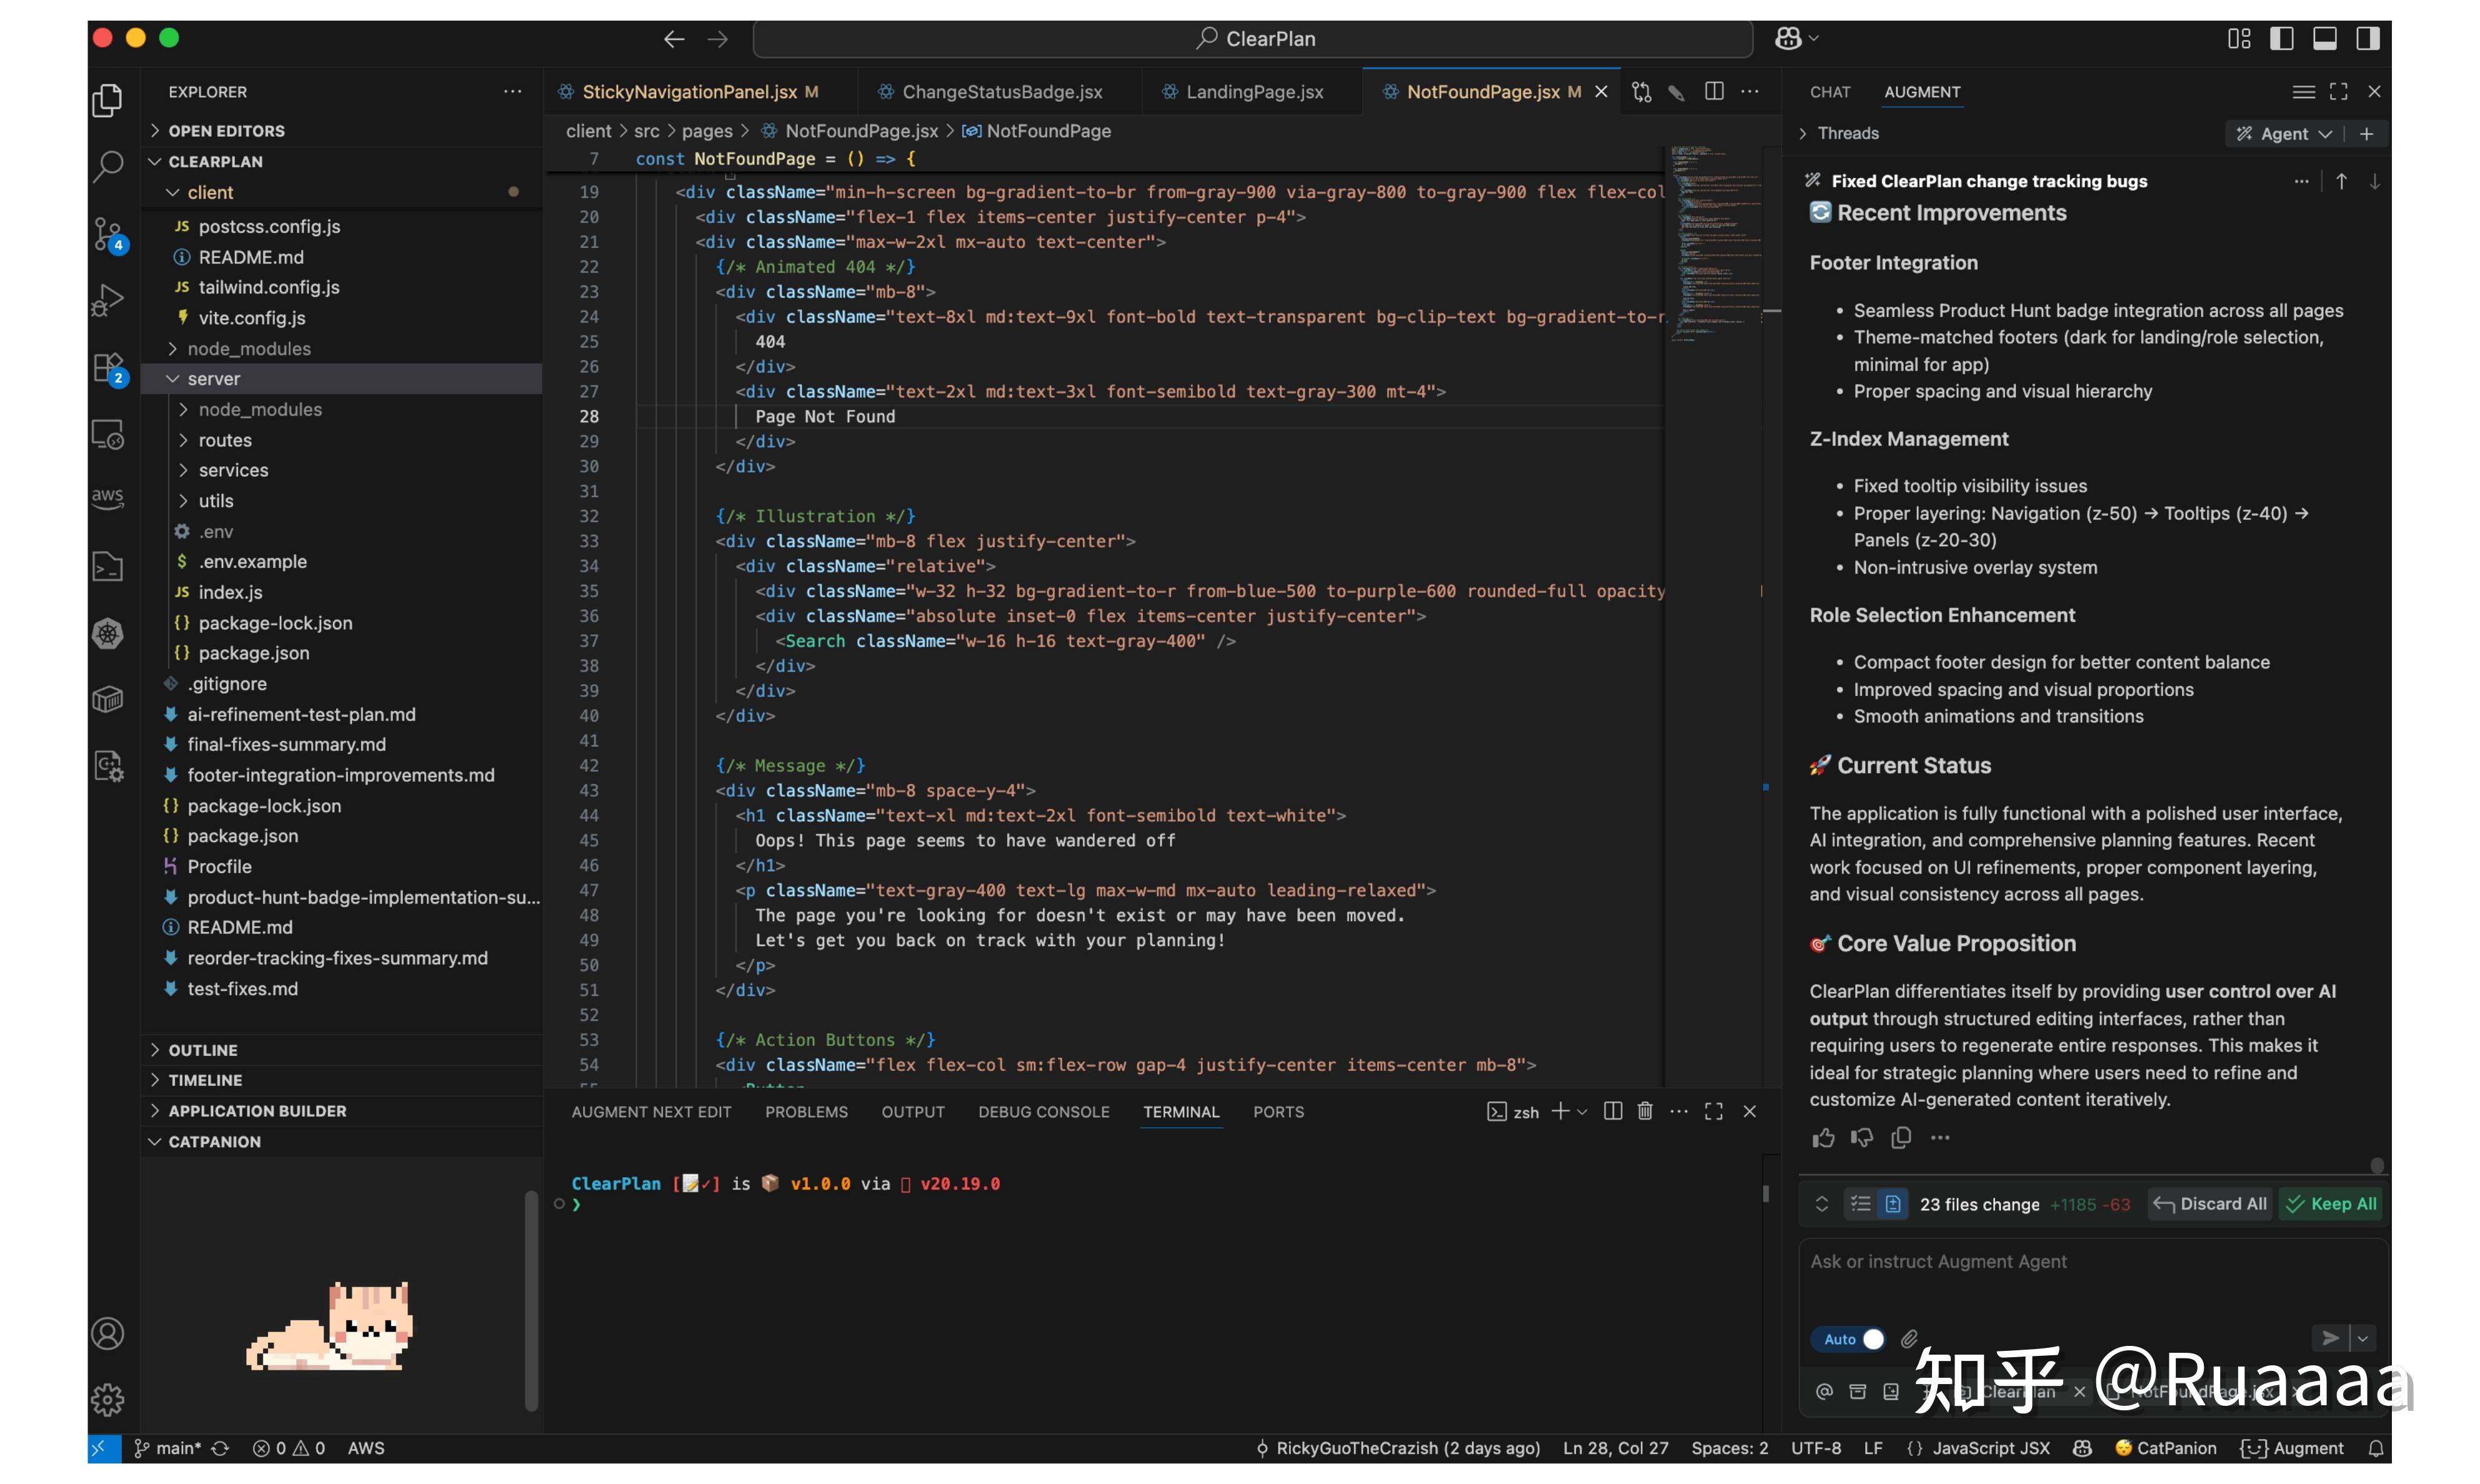Click the ClearPlan command center search box
The width and height of the screenshot is (2480, 1484).
(1253, 39)
